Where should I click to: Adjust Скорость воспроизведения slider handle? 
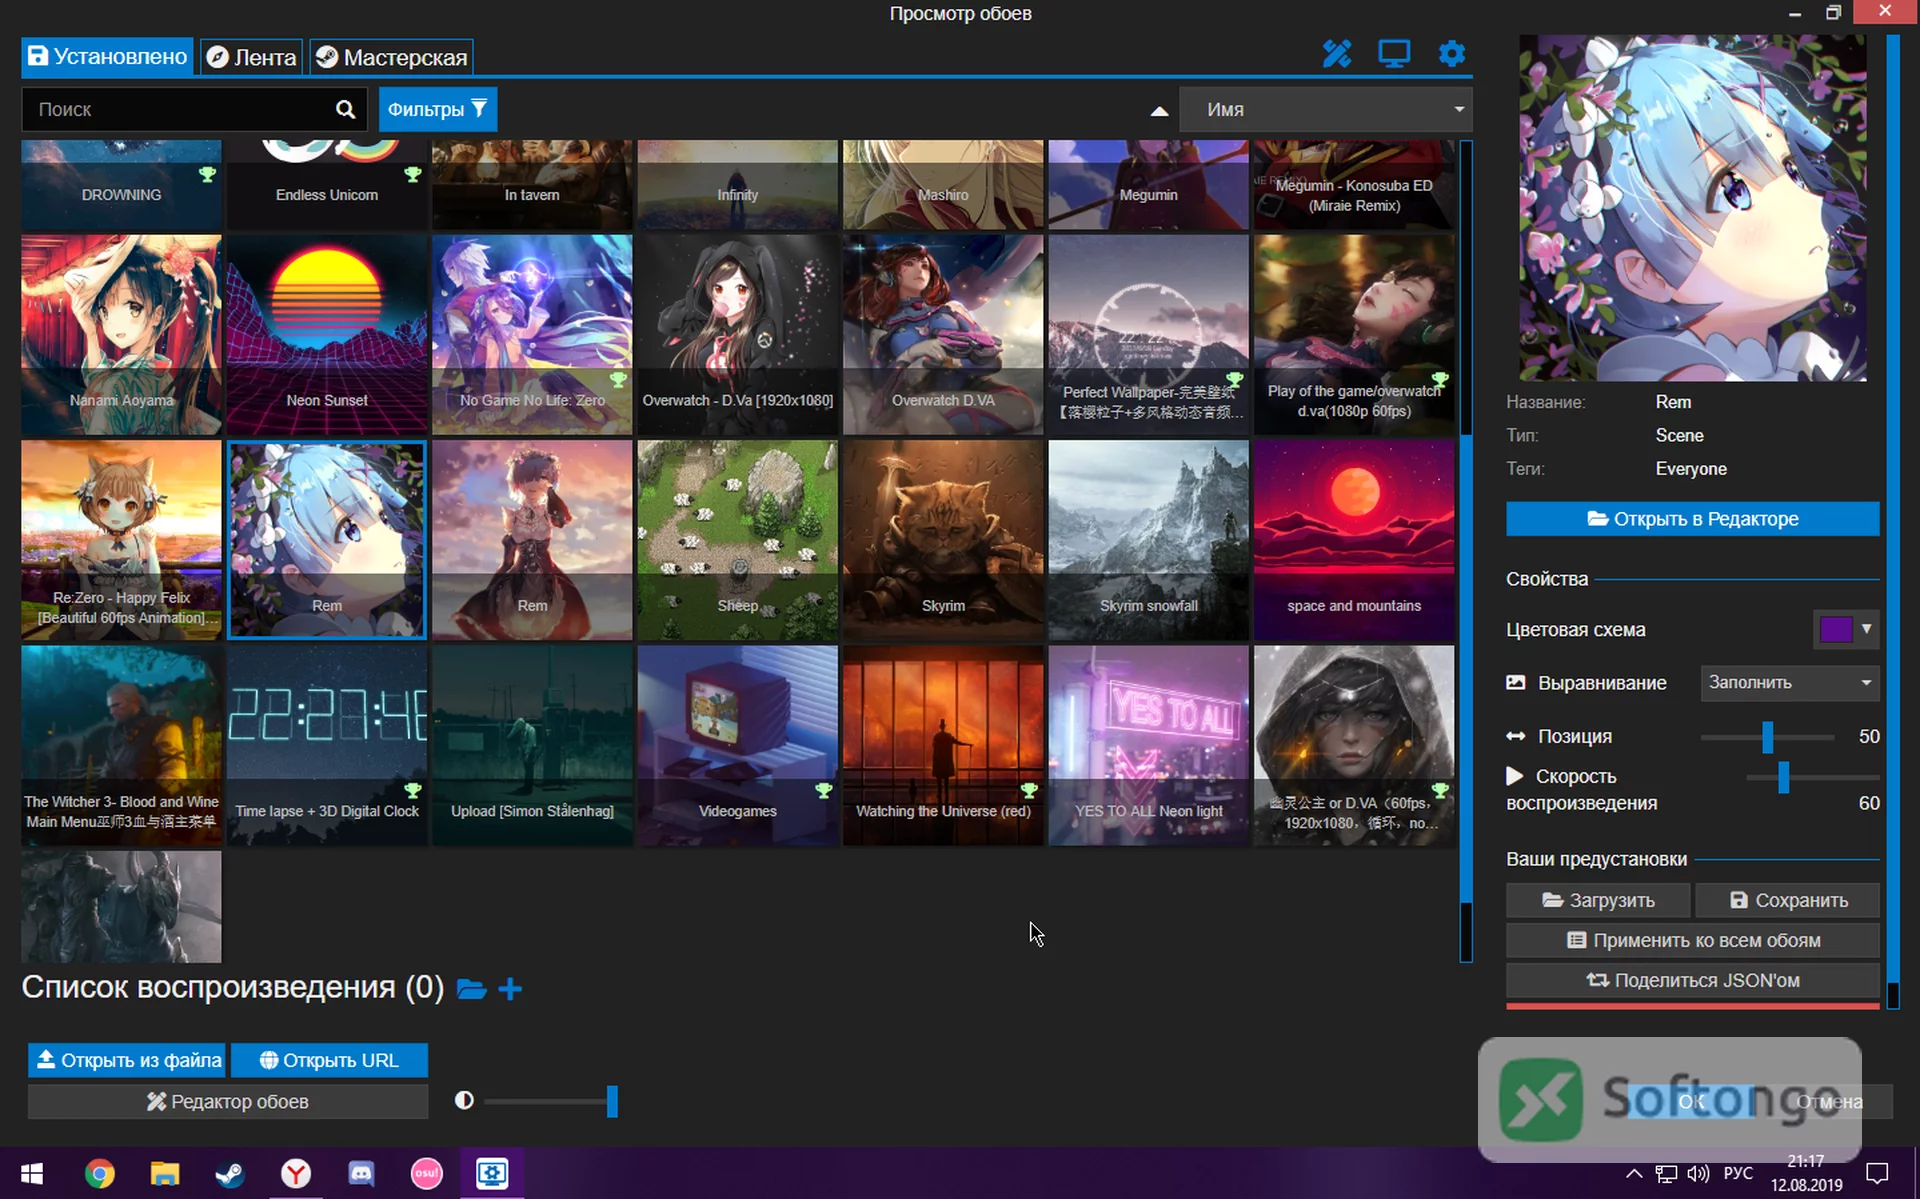click(x=1783, y=777)
